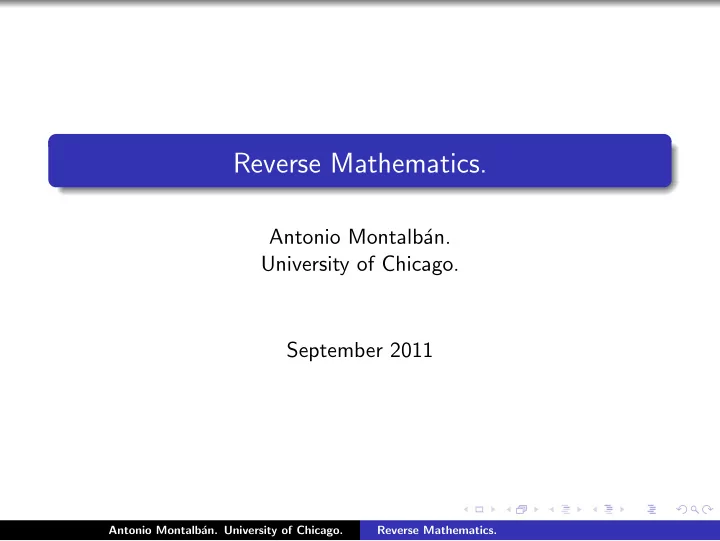The width and height of the screenshot is (720, 541).
Task: Click the "Antonio Montalbán." author line in slide body
Action: click(x=360, y=237)
